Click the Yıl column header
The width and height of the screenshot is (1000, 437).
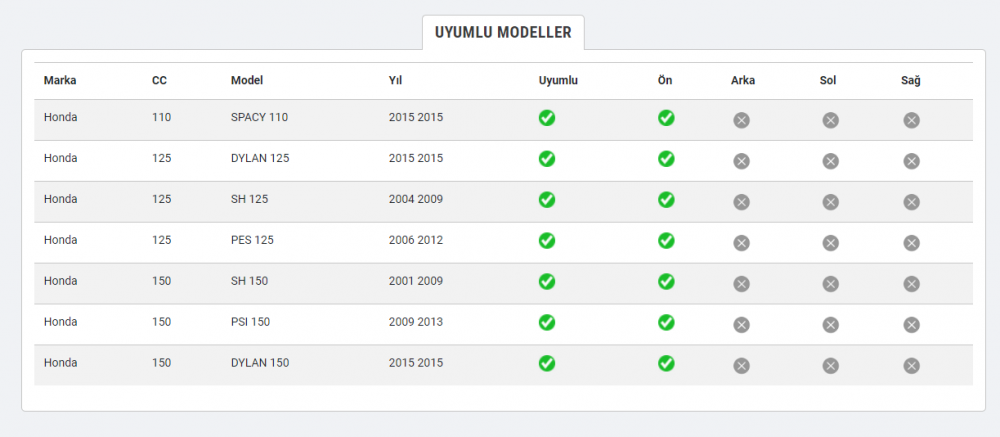pyautogui.click(x=395, y=80)
